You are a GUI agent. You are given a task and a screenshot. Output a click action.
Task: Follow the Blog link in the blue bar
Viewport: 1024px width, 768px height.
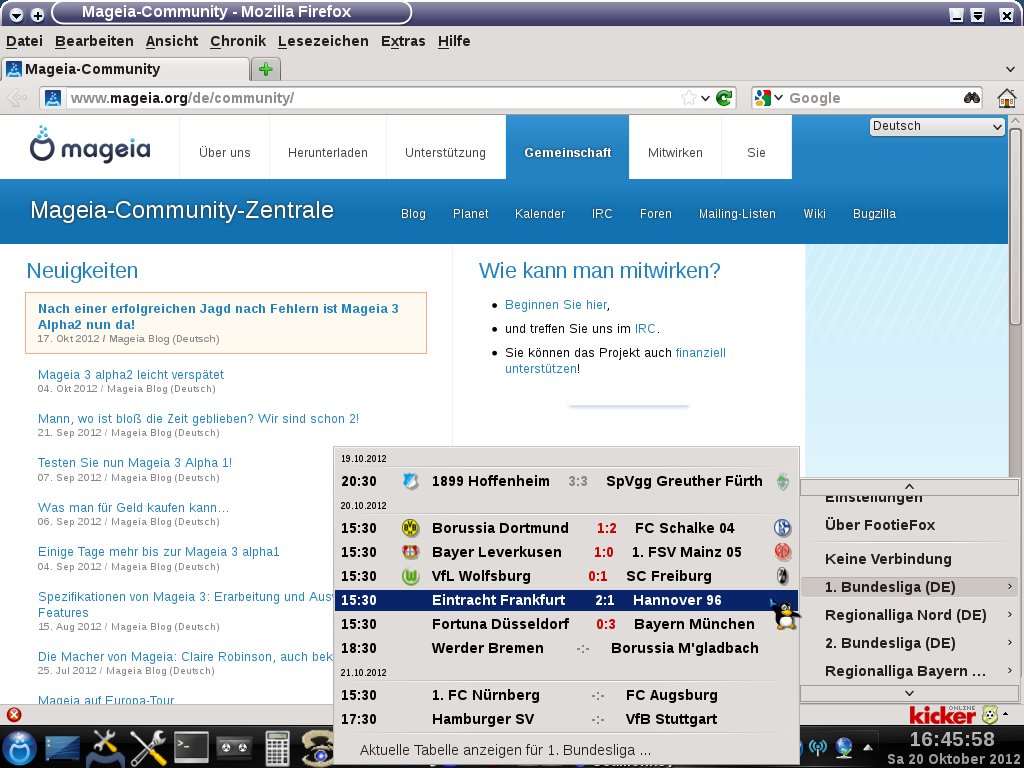(413, 214)
